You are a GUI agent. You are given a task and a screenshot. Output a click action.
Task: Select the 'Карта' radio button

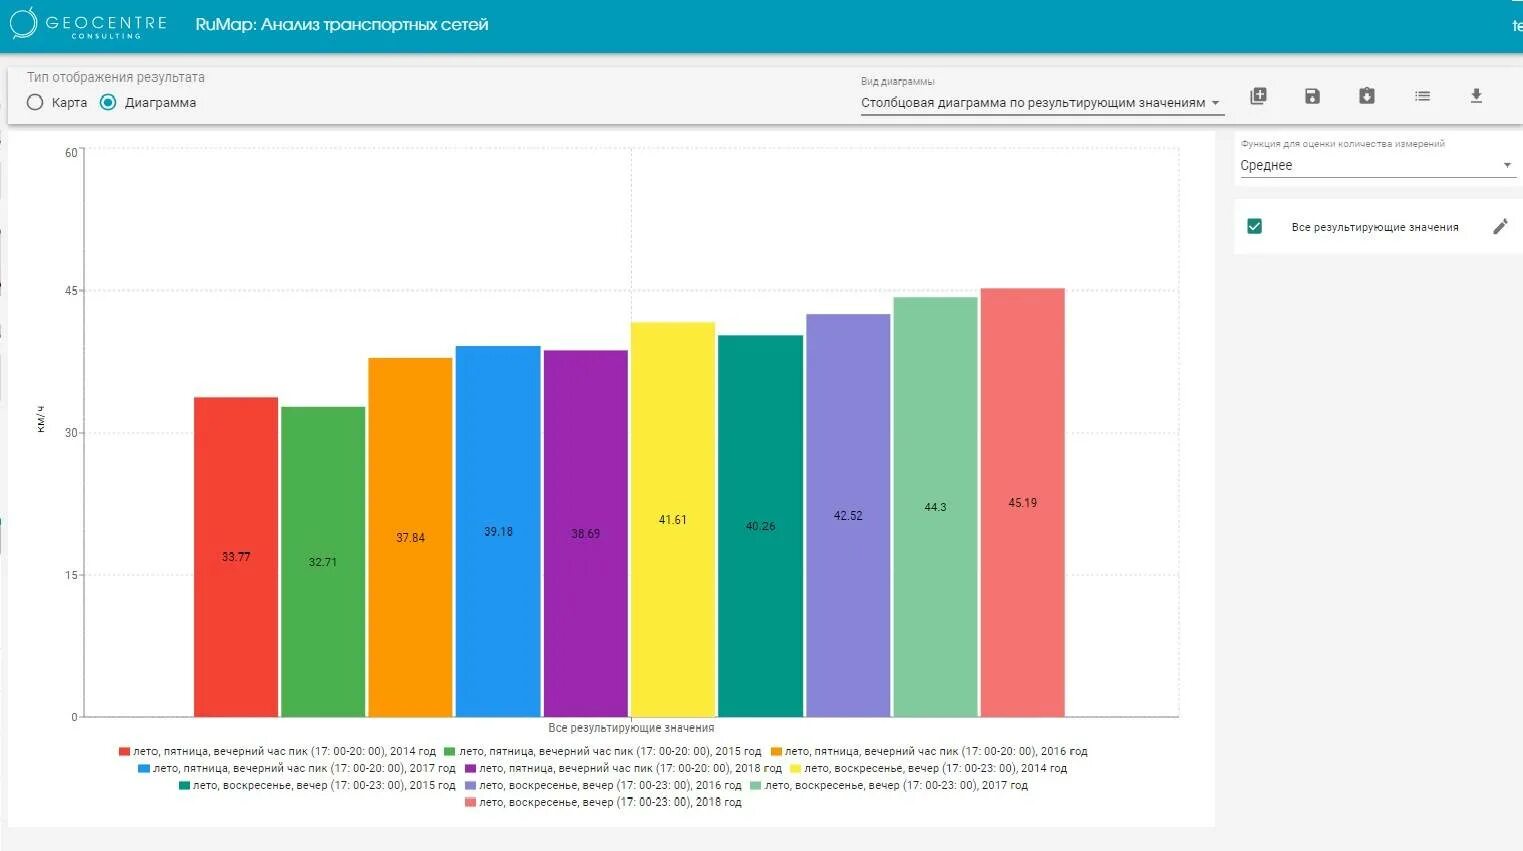pyautogui.click(x=35, y=102)
